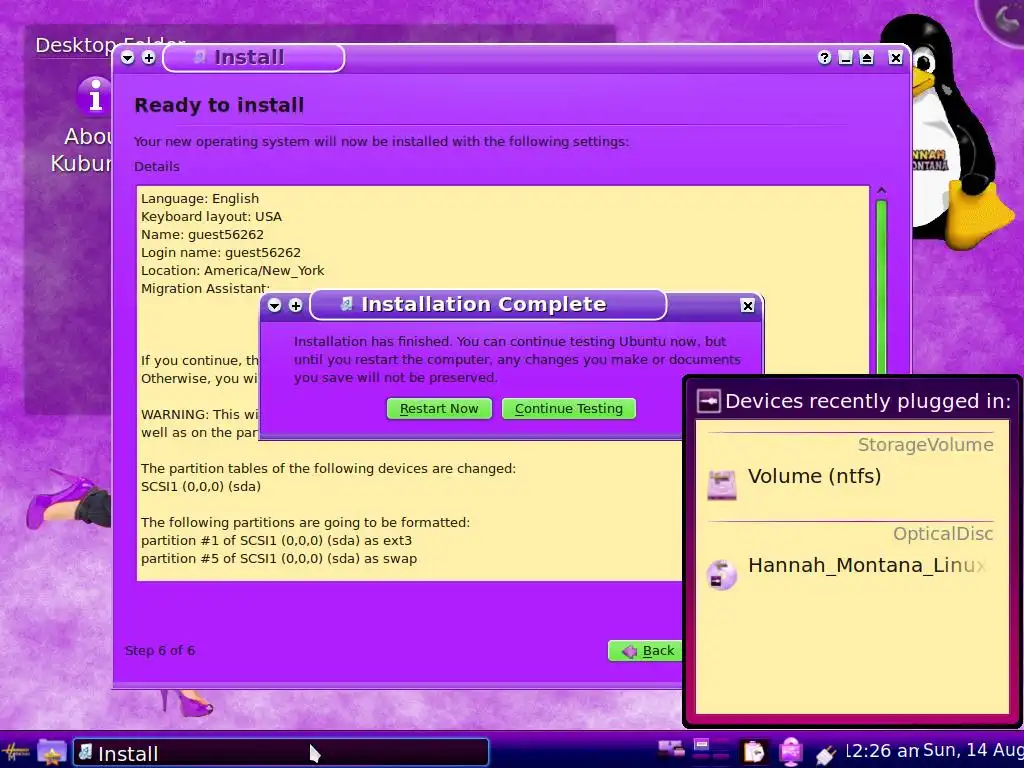Click the green scrollbar in the Details box
Image resolution: width=1024 pixels, height=768 pixels.
click(x=881, y=287)
